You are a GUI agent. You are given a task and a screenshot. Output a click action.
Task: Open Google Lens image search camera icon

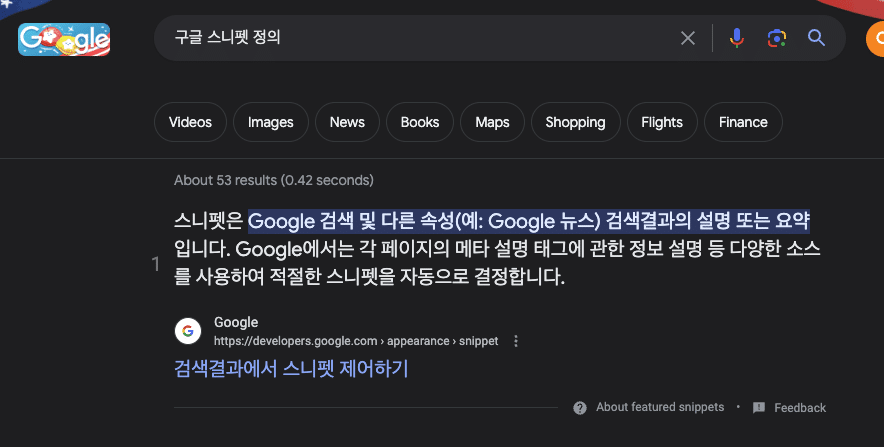point(776,38)
